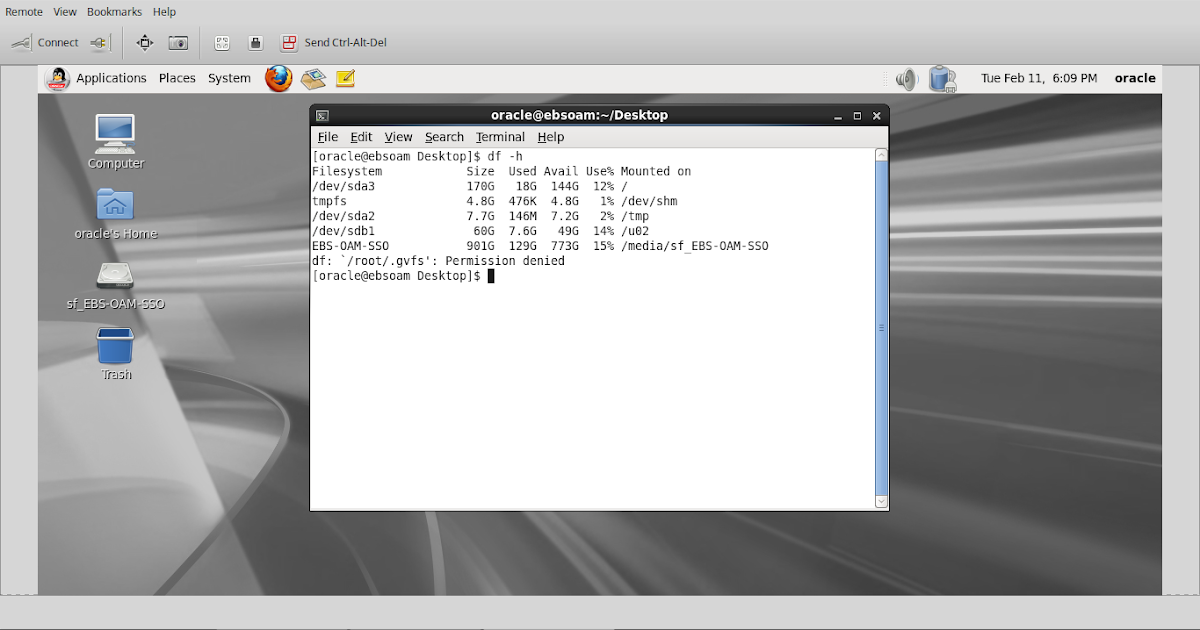Viewport: 1200px width, 630px height.
Task: Open the terminal Search menu
Action: pos(444,137)
